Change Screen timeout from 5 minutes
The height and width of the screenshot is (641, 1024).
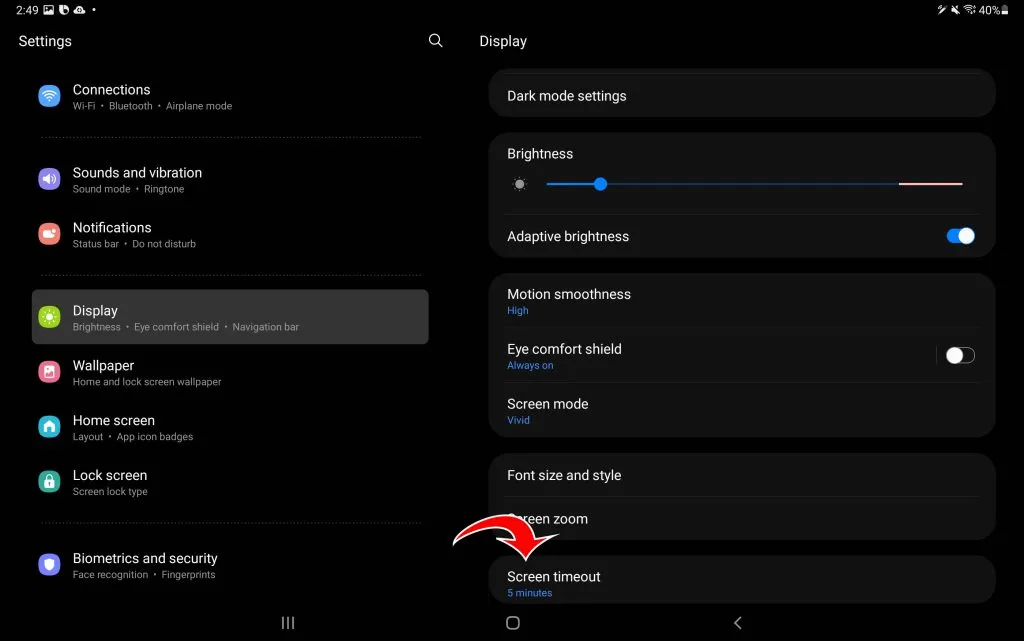click(x=742, y=582)
